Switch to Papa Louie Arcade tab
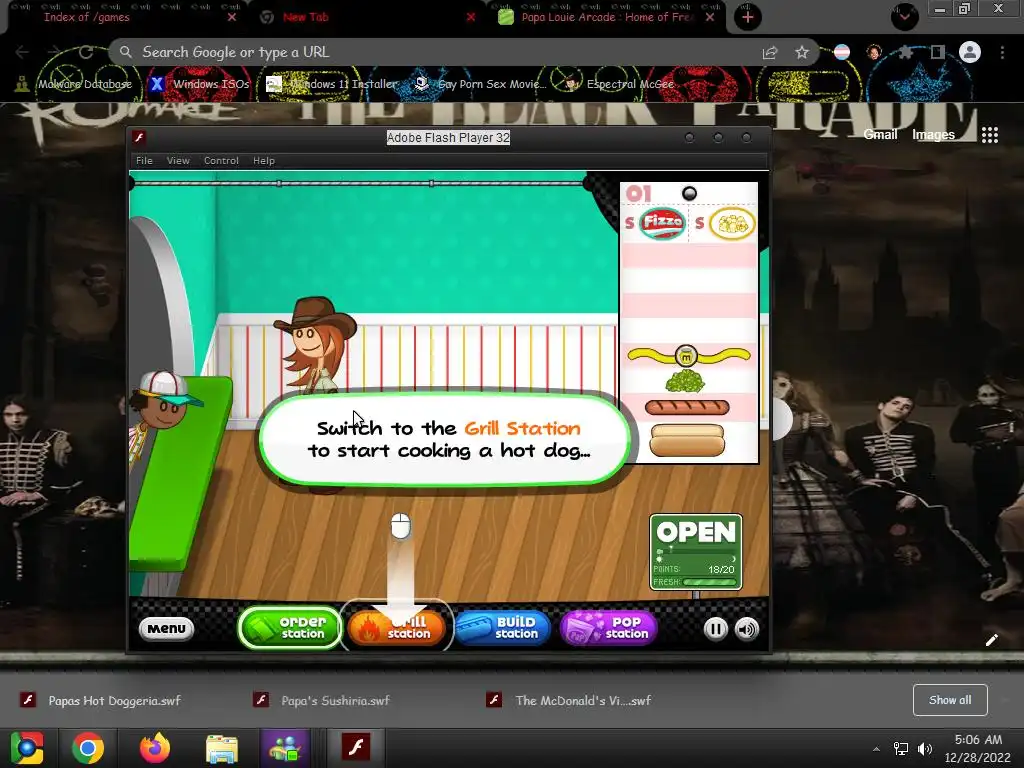 606,17
